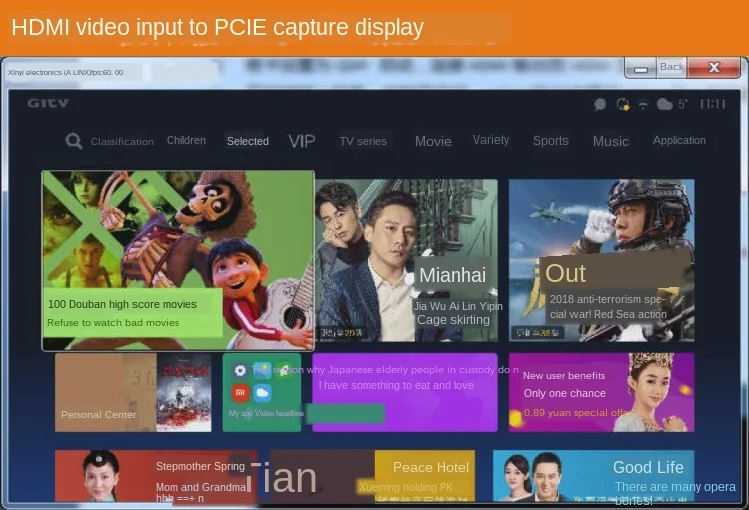Image resolution: width=749 pixels, height=510 pixels.
Task: Go to the TV series tab
Action: pyautogui.click(x=364, y=141)
